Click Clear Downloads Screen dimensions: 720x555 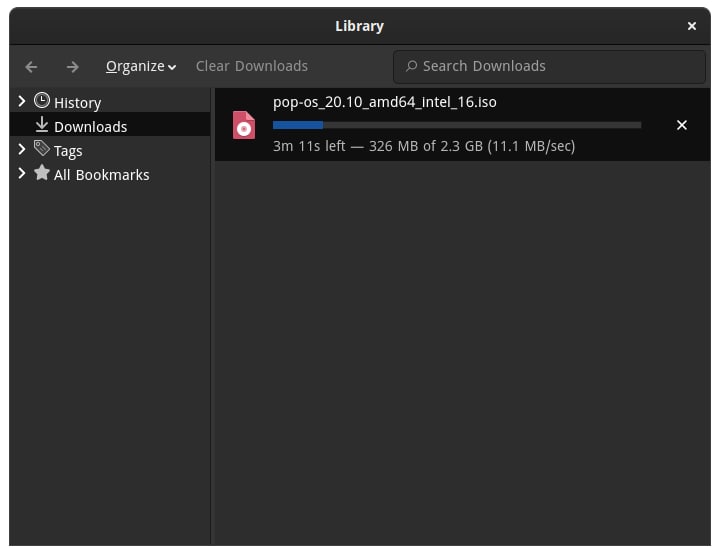coord(252,66)
